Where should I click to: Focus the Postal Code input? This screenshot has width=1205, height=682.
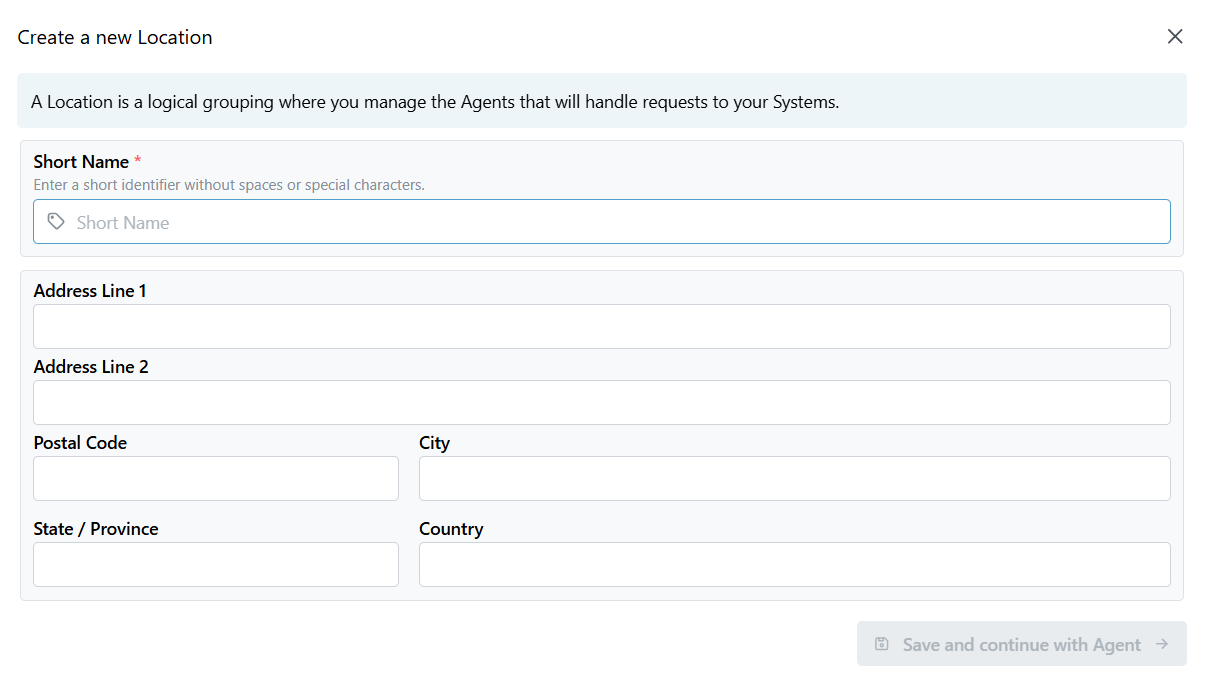click(x=215, y=479)
